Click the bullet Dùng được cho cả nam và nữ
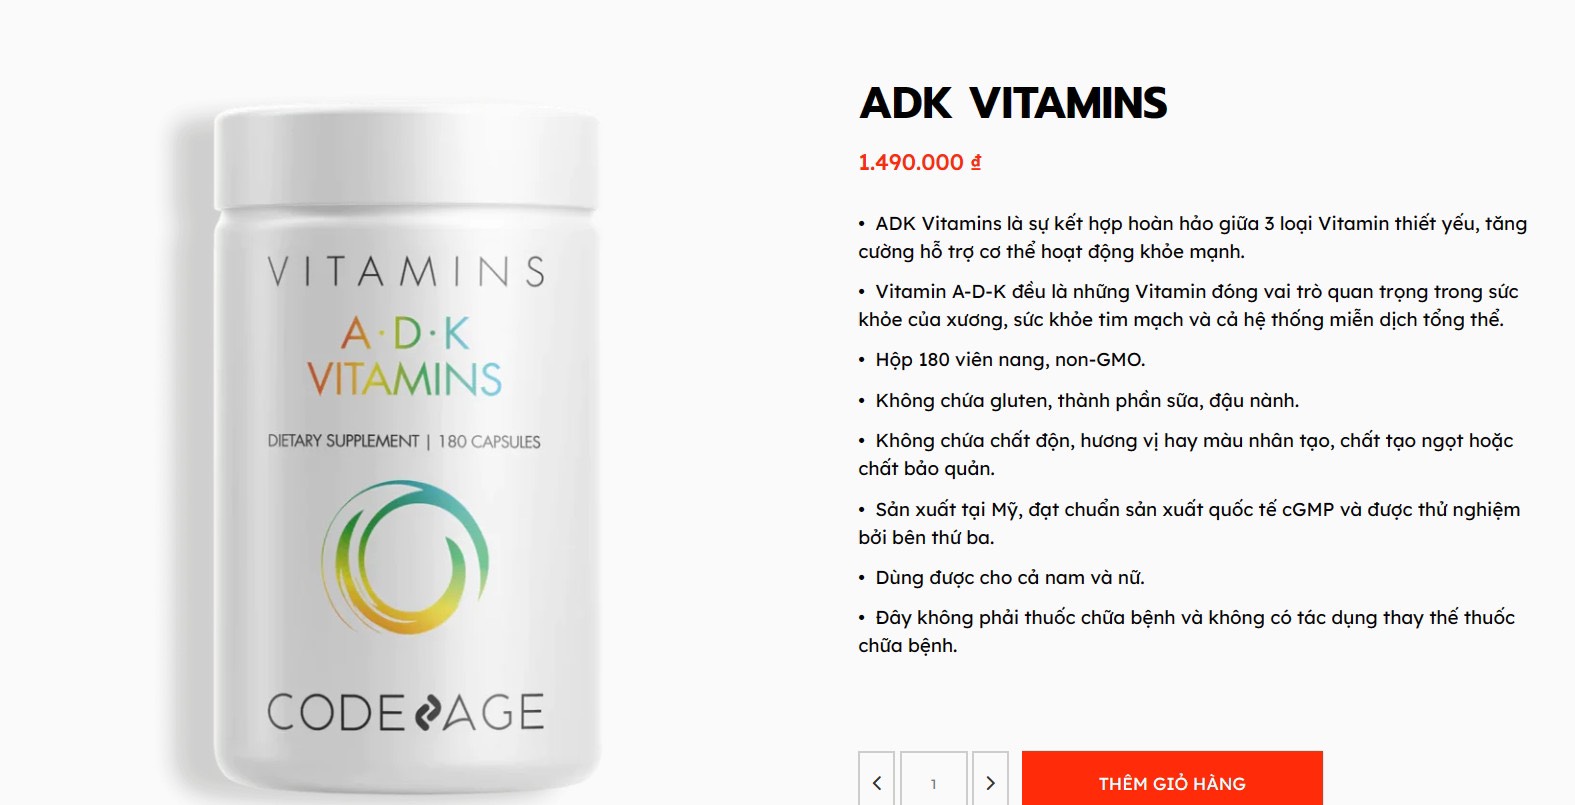The width and height of the screenshot is (1575, 805). 1001,578
